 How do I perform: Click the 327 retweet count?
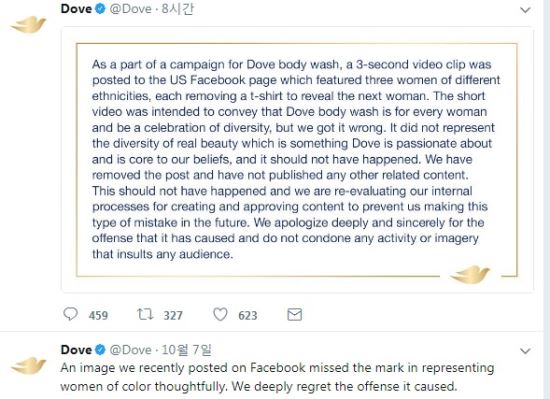click(173, 315)
